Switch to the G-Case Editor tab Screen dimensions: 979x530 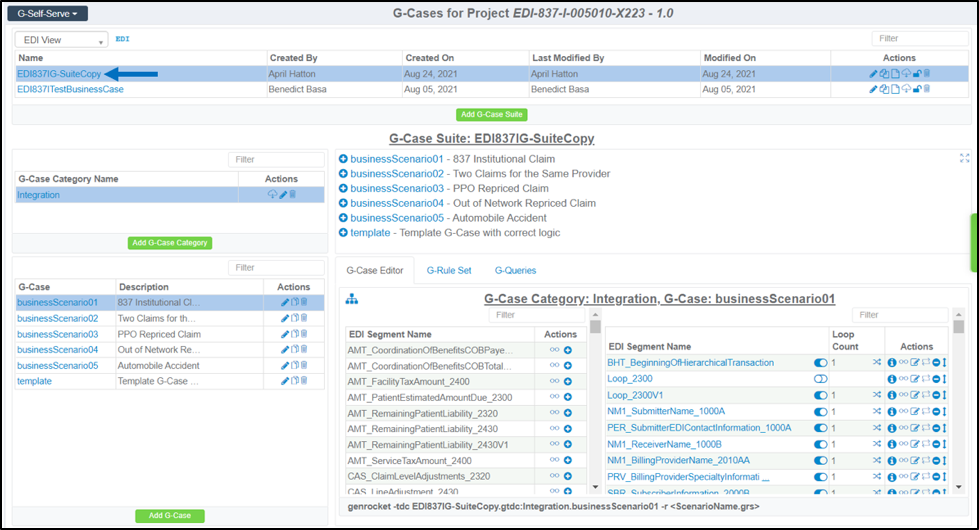coord(375,270)
